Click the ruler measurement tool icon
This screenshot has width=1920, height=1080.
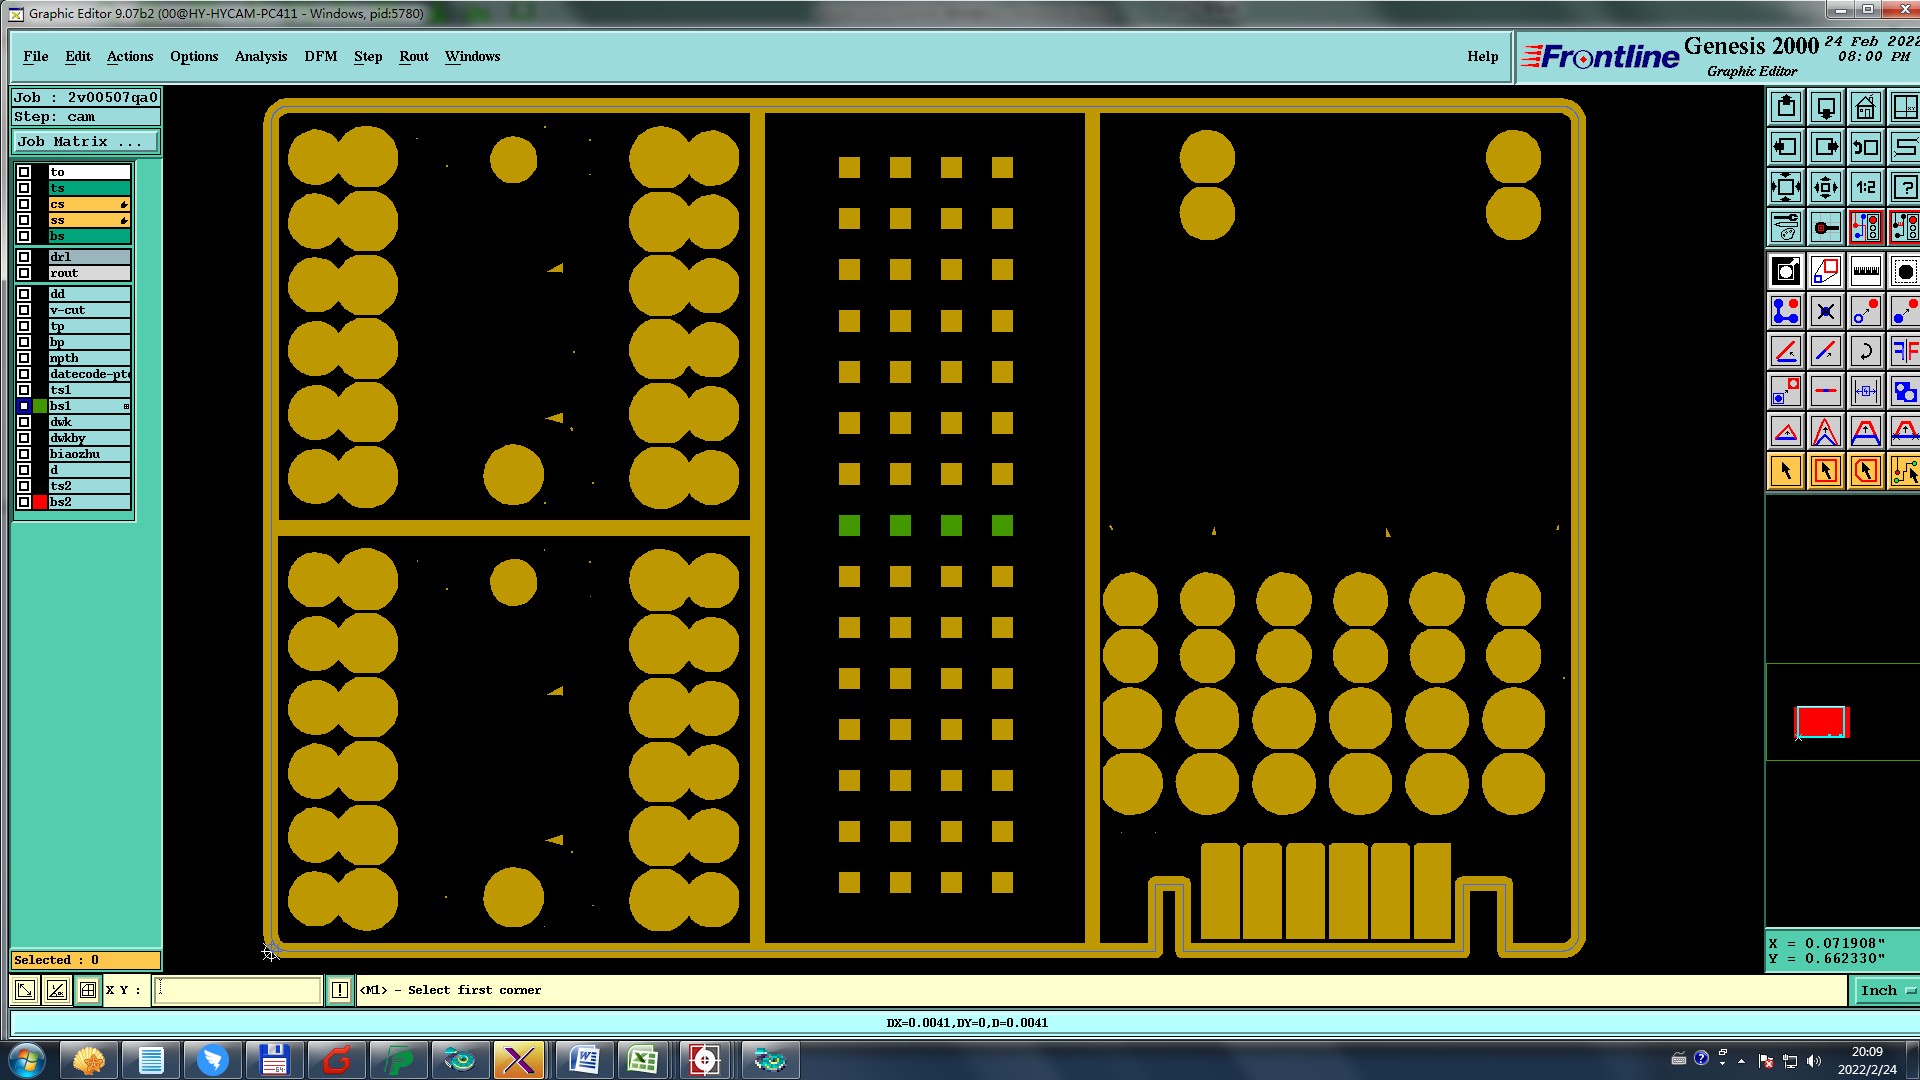click(1865, 271)
